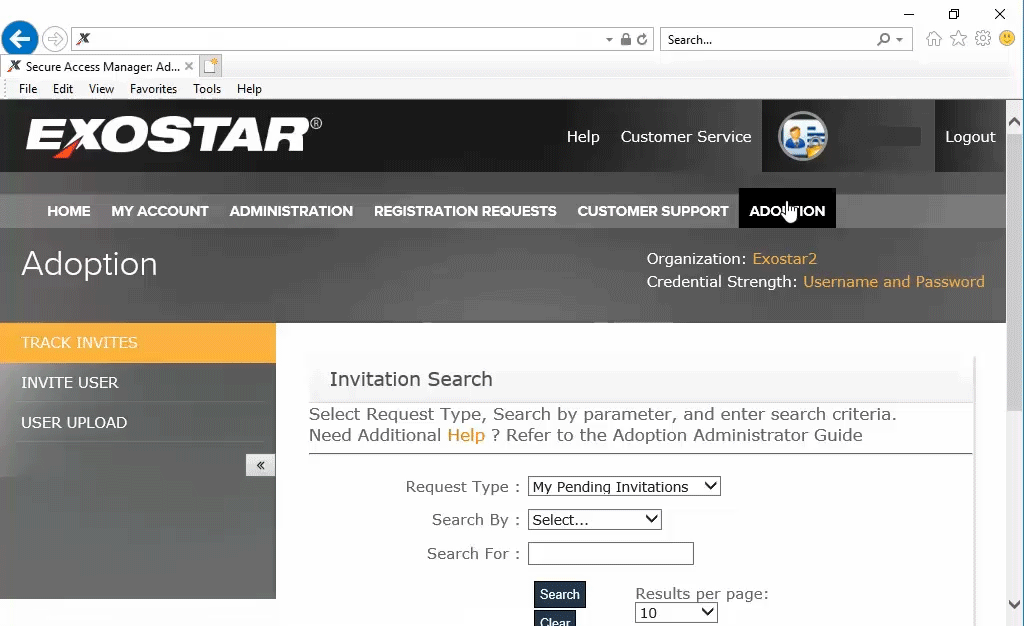Open the browser settings gear icon

point(982,38)
